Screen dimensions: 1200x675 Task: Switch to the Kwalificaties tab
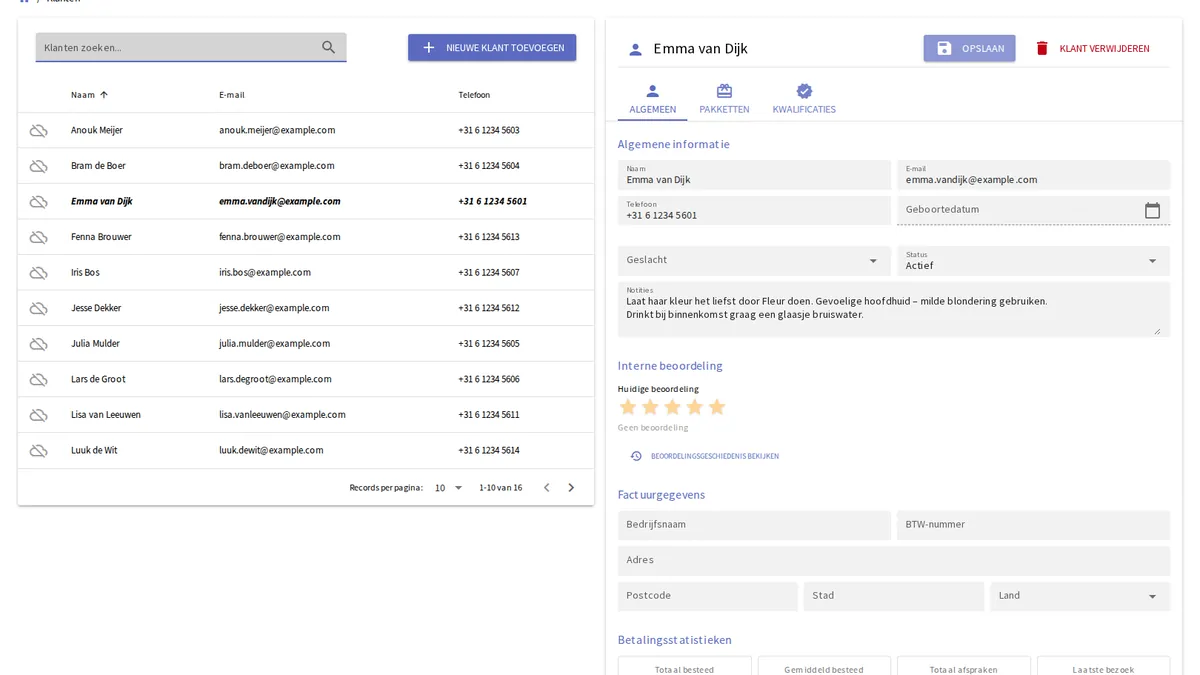[x=804, y=100]
